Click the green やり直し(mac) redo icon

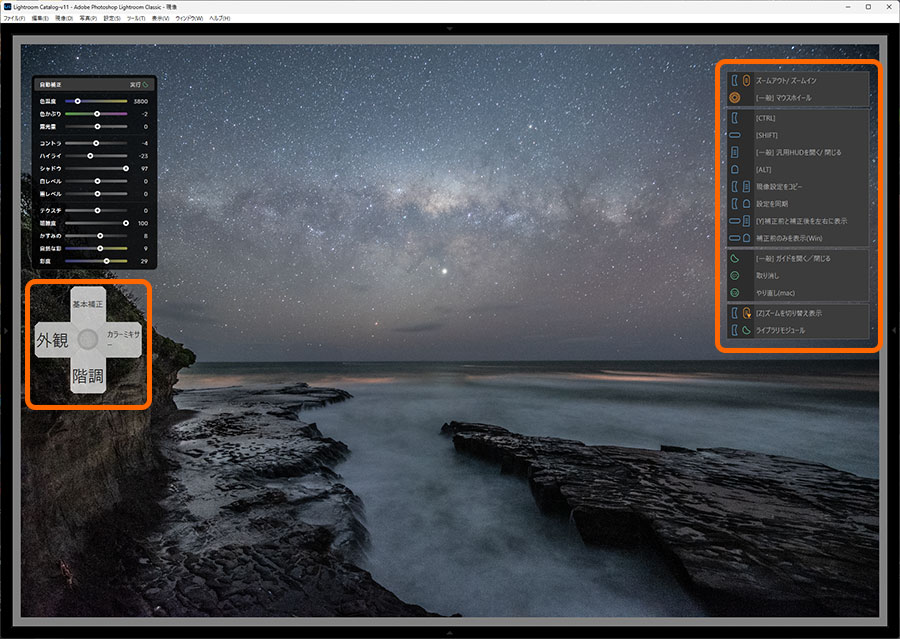(x=734, y=293)
